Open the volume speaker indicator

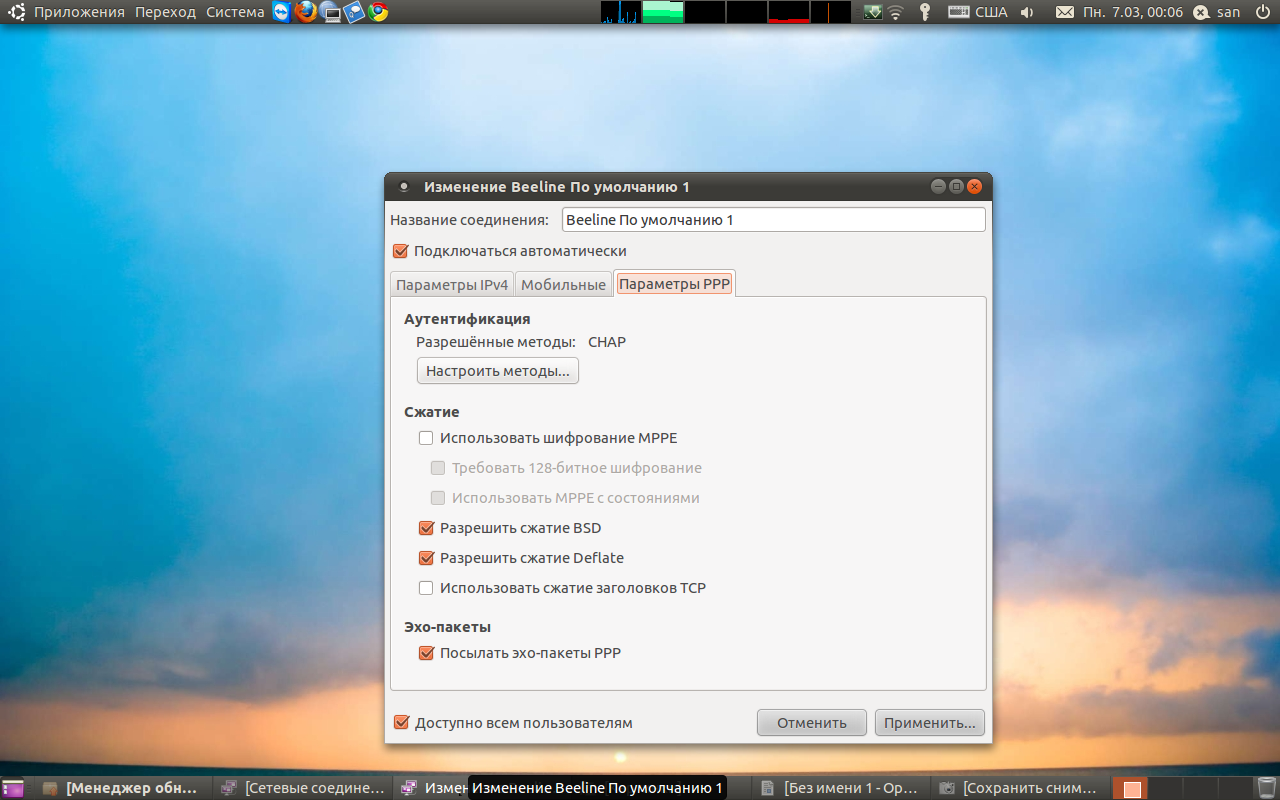point(1027,12)
